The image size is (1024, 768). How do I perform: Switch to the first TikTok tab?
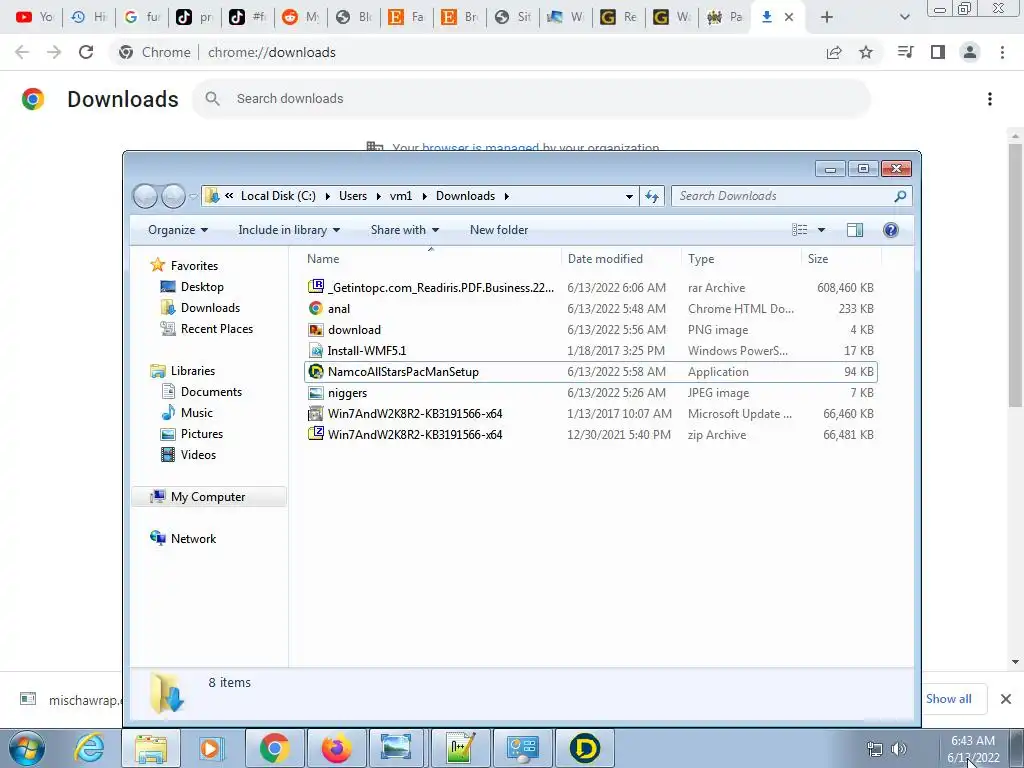(195, 17)
